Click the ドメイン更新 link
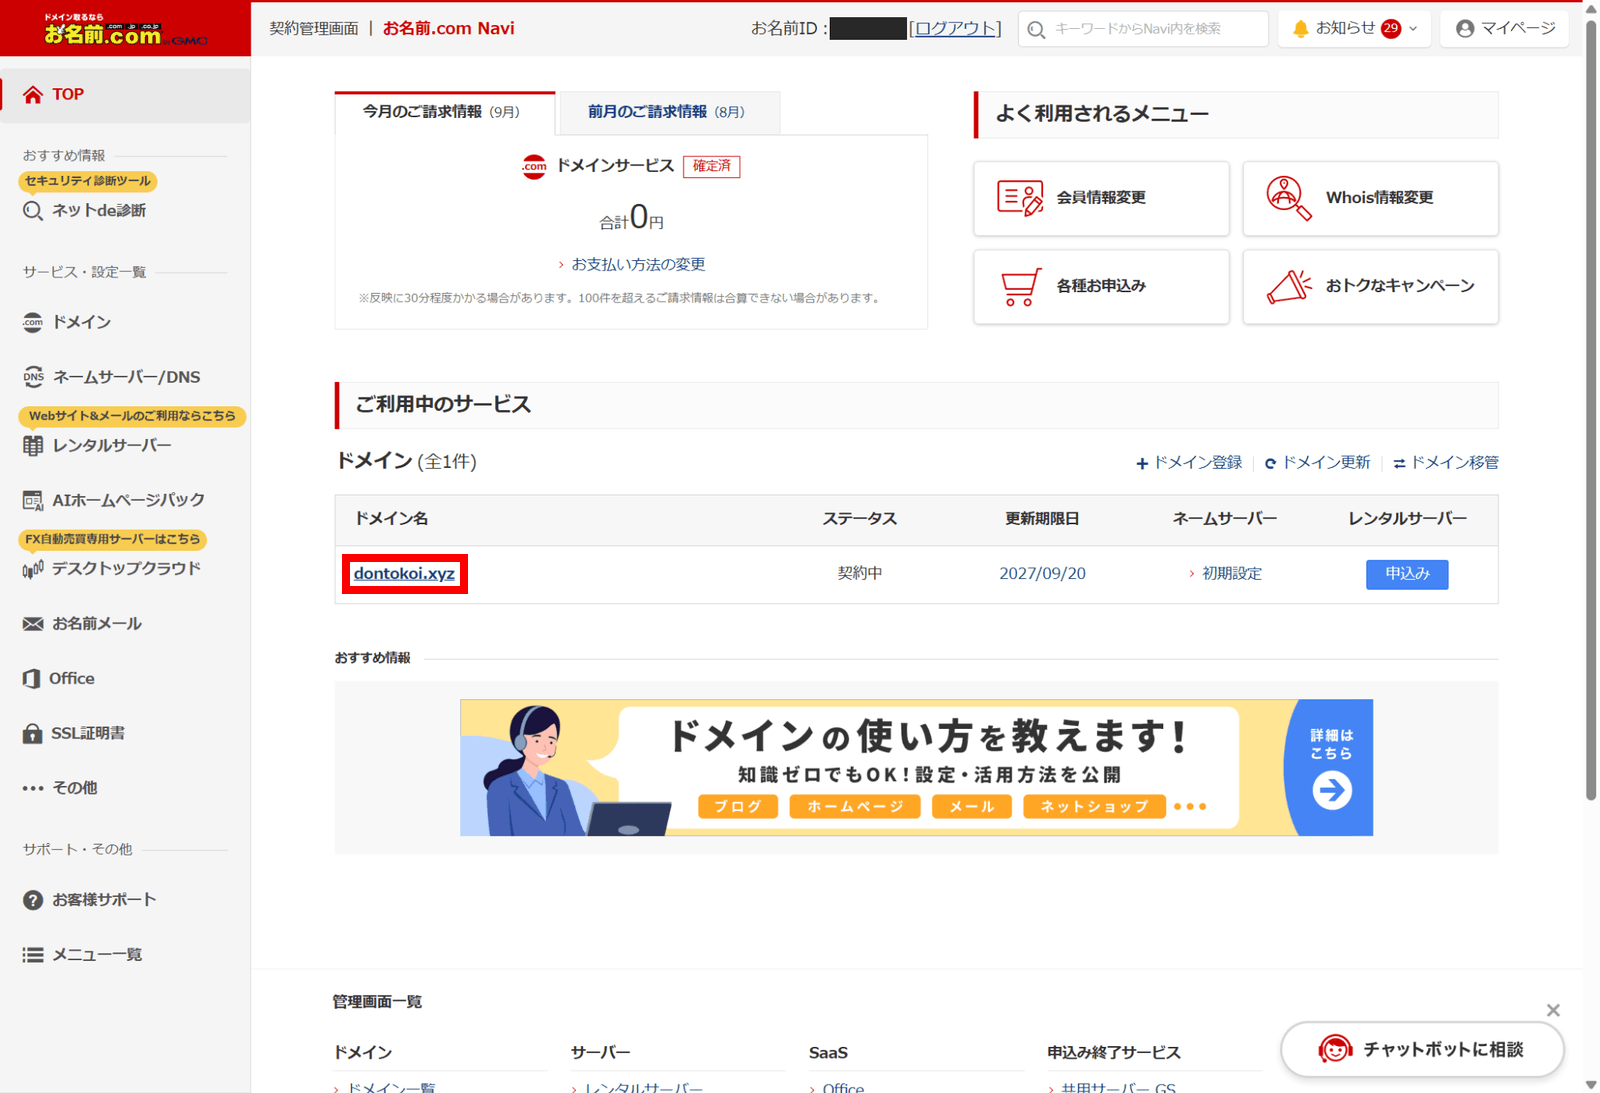Image resolution: width=1600 pixels, height=1093 pixels. 1317,463
